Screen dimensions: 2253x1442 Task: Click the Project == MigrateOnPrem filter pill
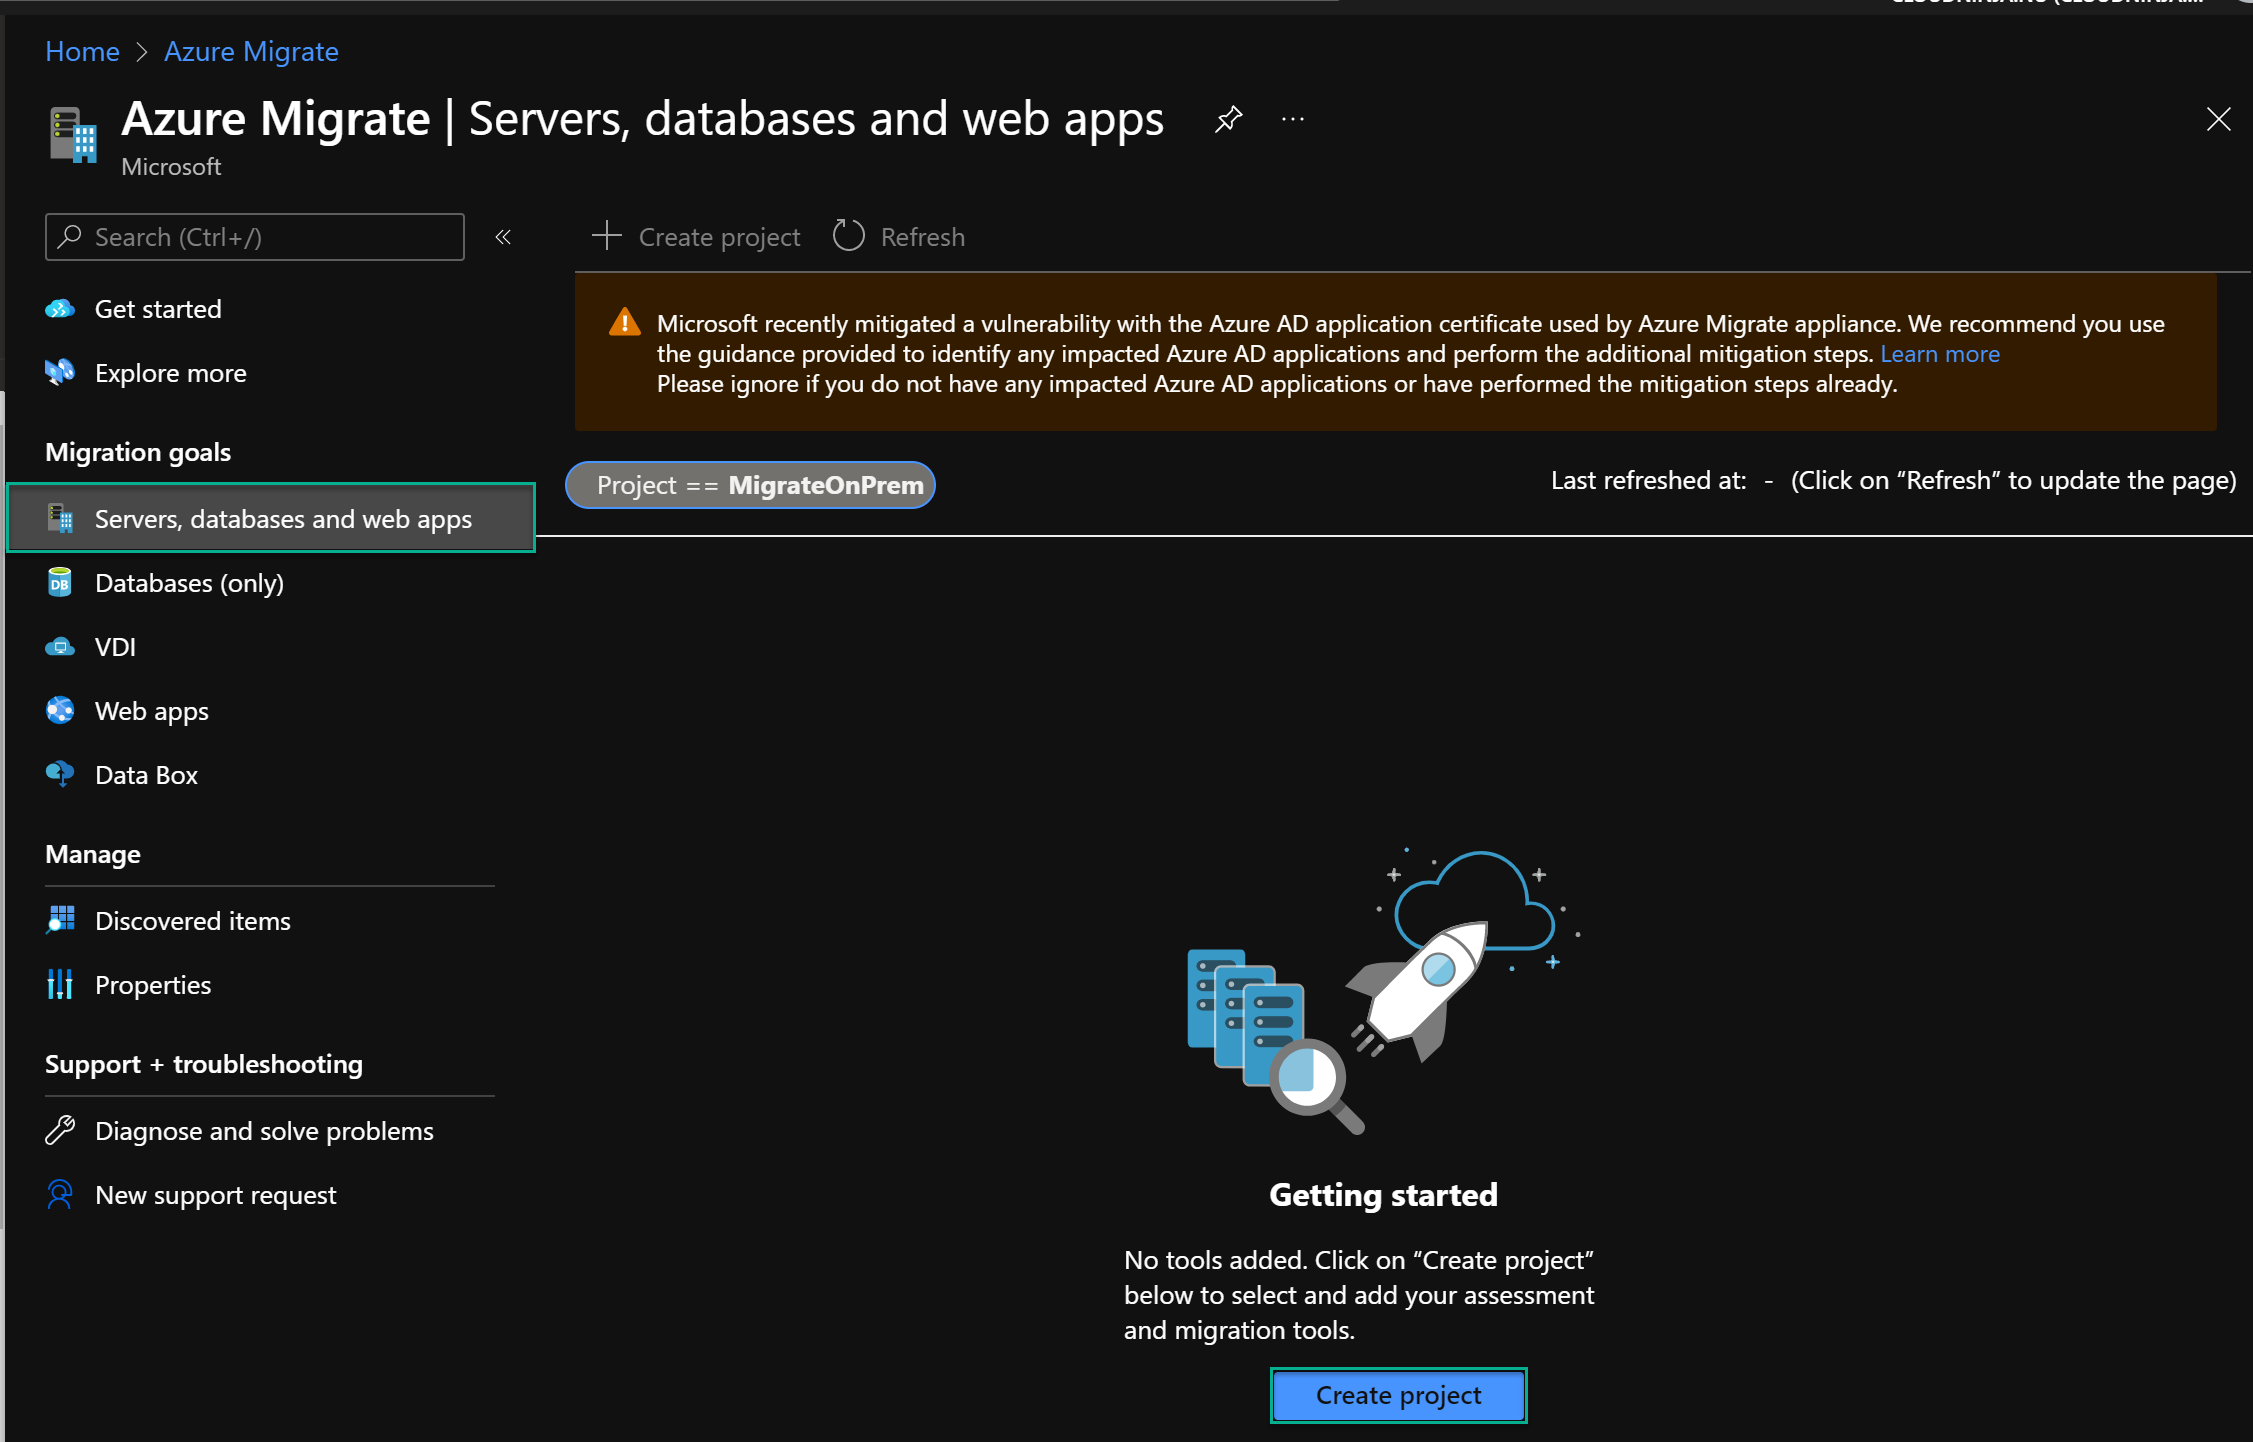pyautogui.click(x=751, y=485)
